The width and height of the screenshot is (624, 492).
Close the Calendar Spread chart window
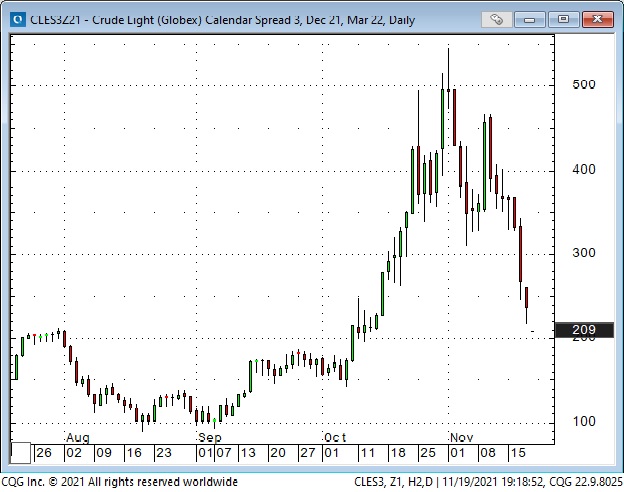pos(597,19)
